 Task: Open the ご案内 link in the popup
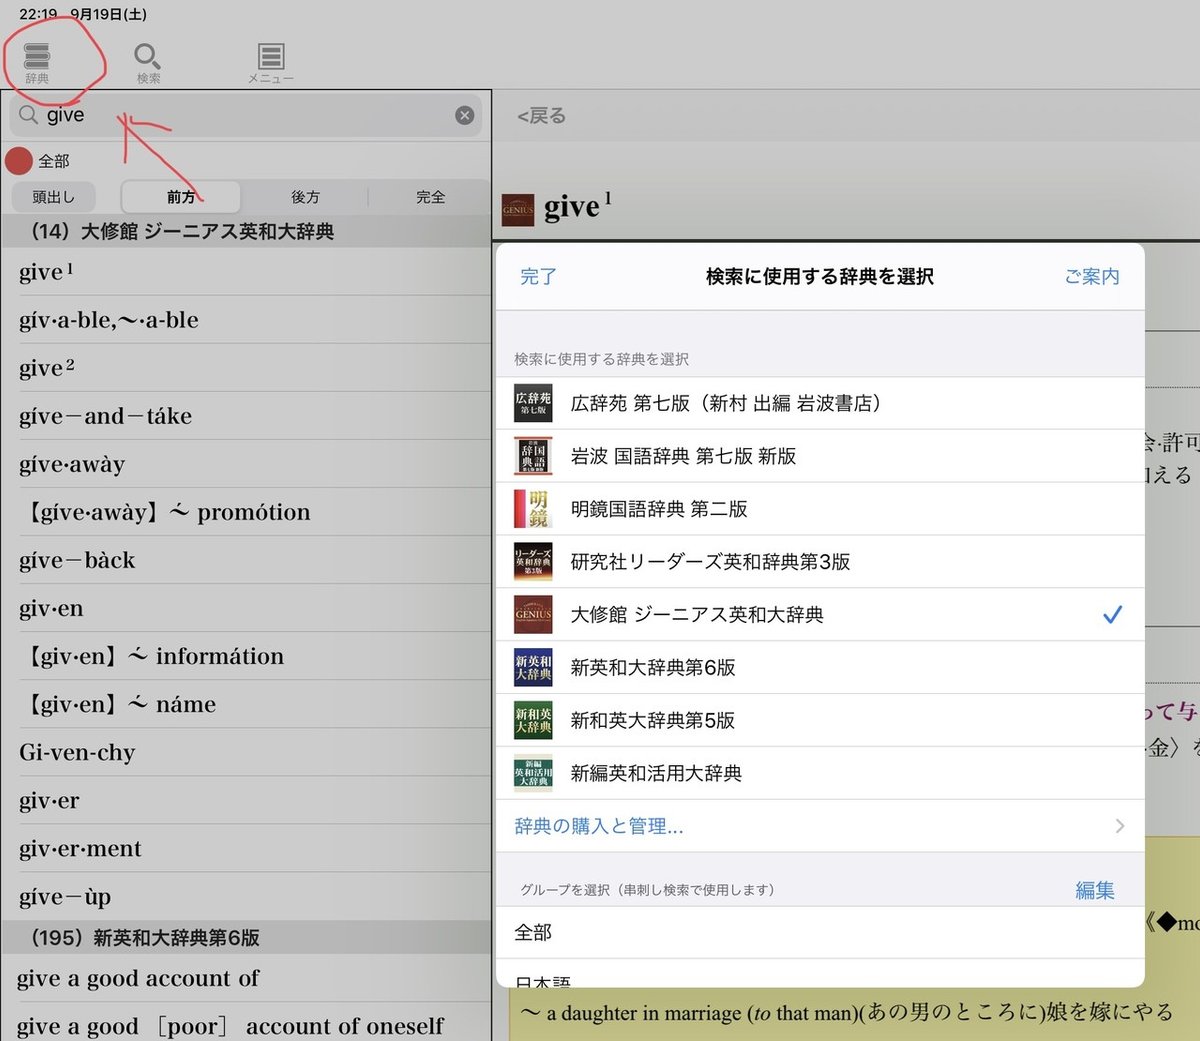[1092, 276]
